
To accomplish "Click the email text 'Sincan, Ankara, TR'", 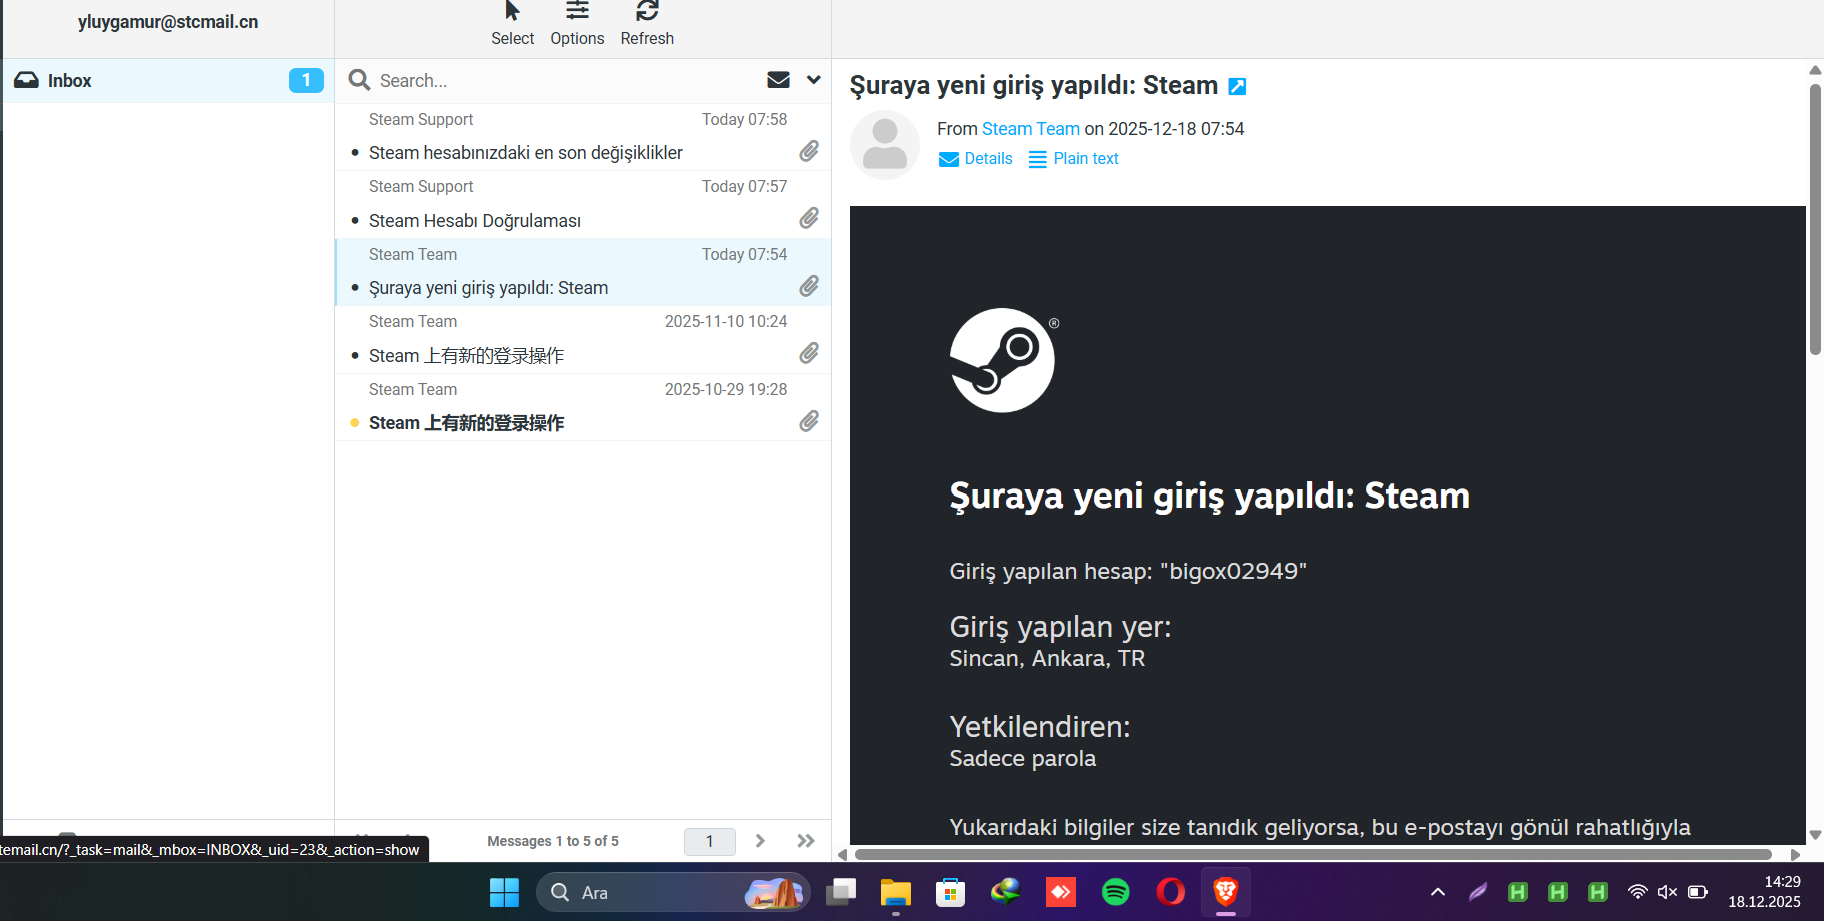I will pyautogui.click(x=1047, y=658).
